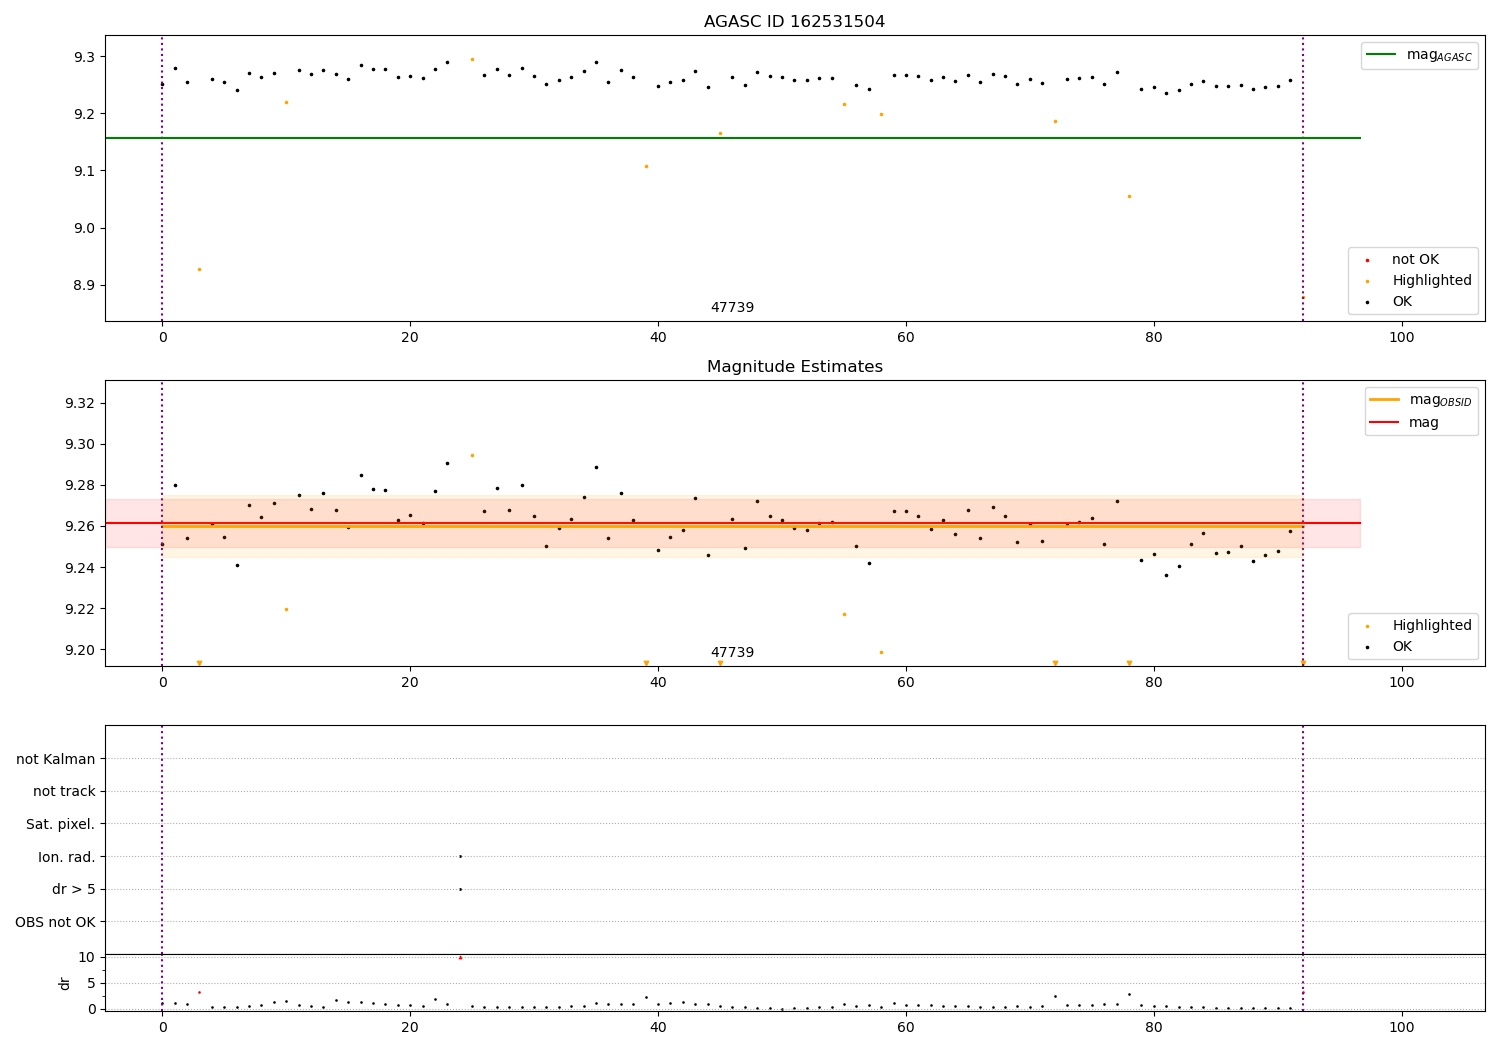Click the 'OBS not OK' row label
Screen dimensions: 1500x1050
[x=55, y=922]
